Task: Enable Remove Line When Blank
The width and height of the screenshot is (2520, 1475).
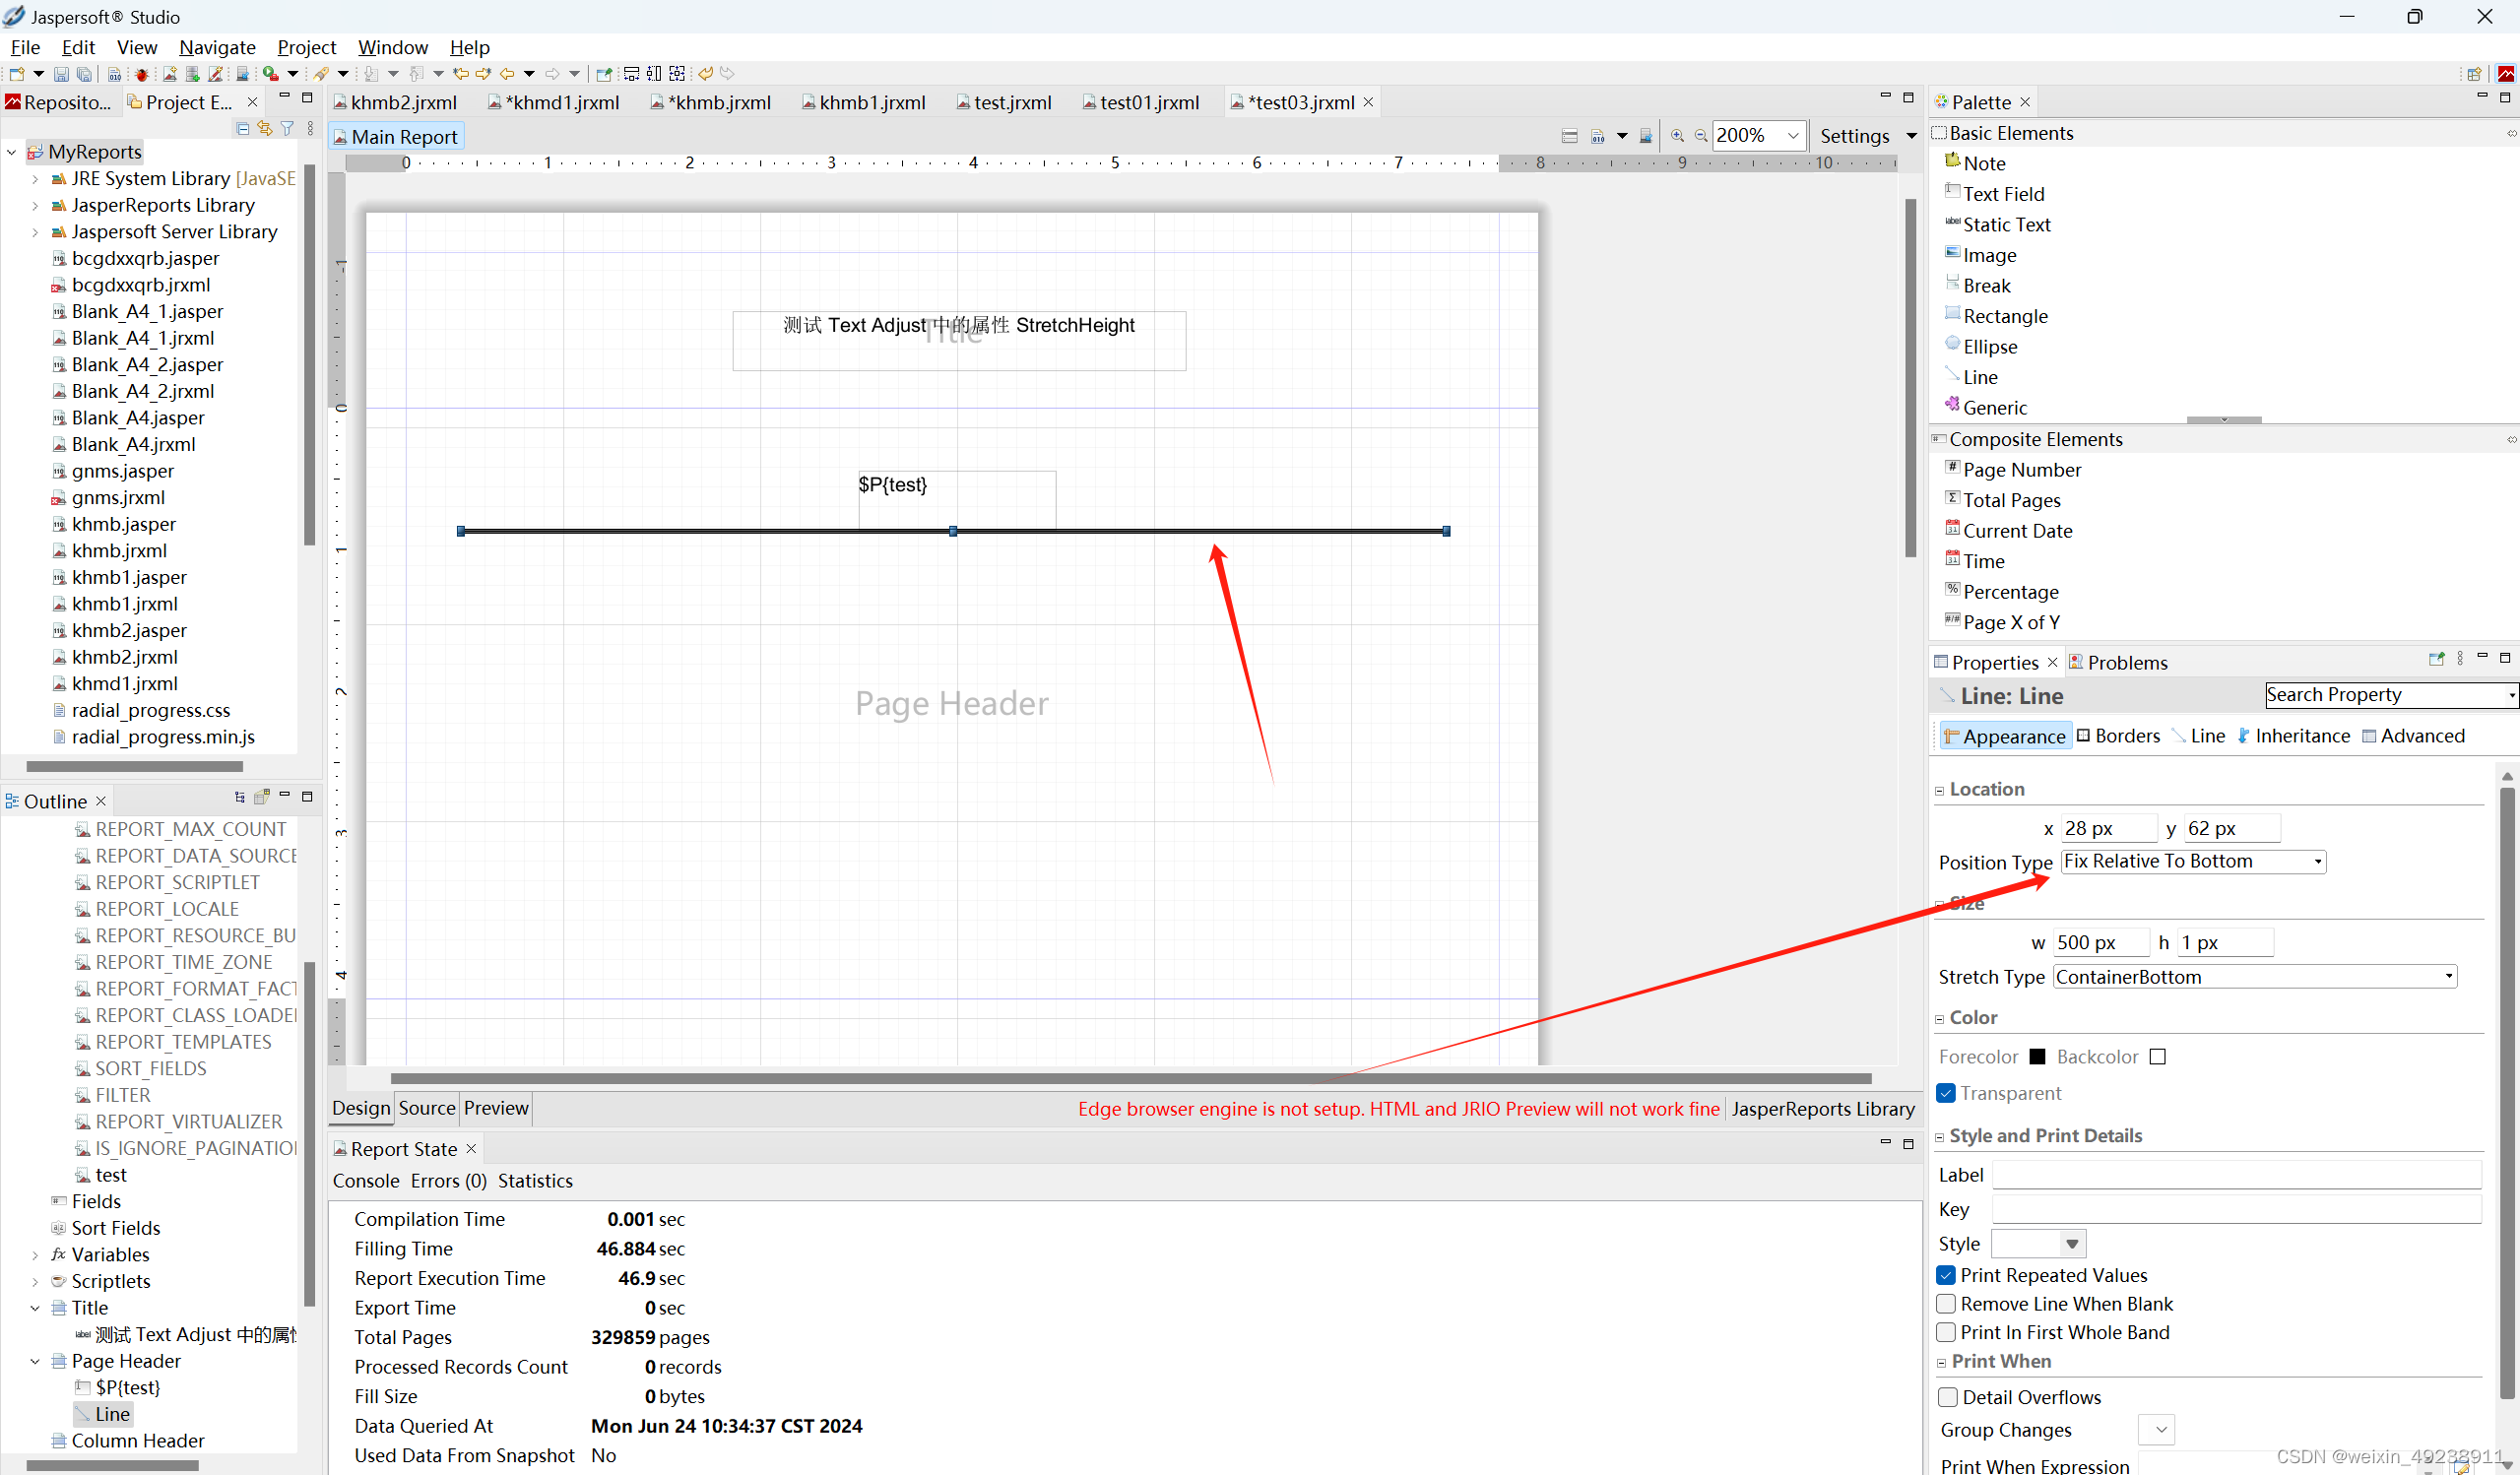Action: pos(1946,1304)
